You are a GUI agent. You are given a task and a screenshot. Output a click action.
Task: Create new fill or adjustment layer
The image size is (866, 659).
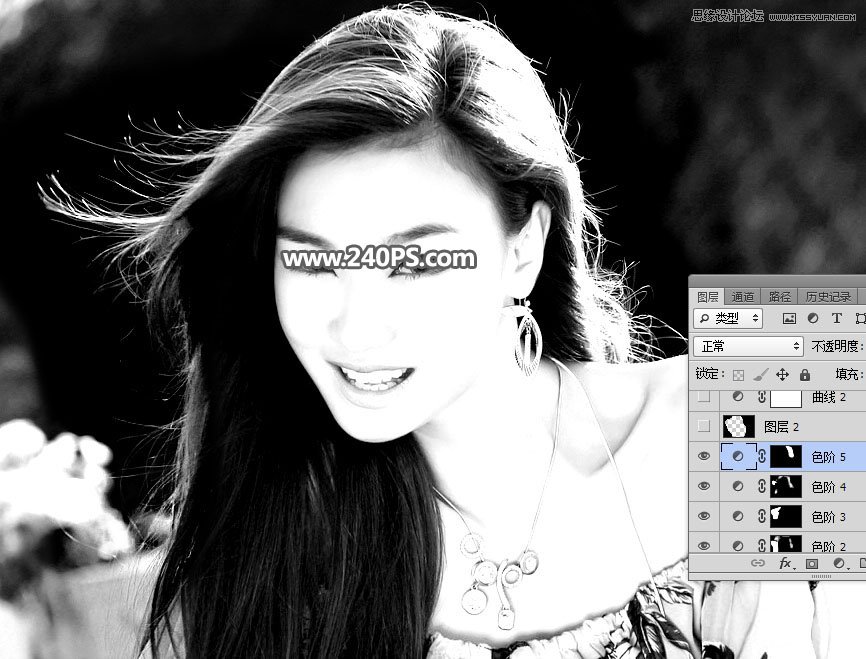tap(840, 563)
